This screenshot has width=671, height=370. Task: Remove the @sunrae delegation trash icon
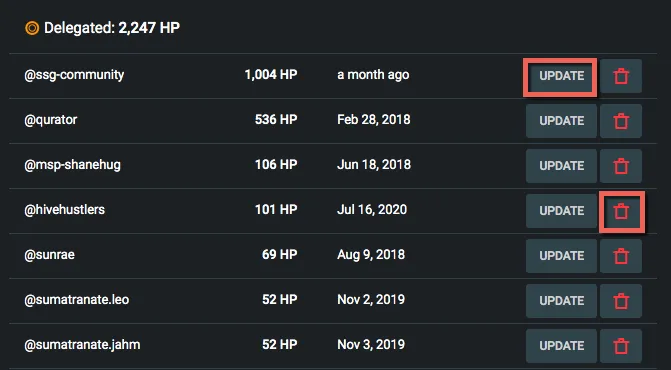(621, 256)
